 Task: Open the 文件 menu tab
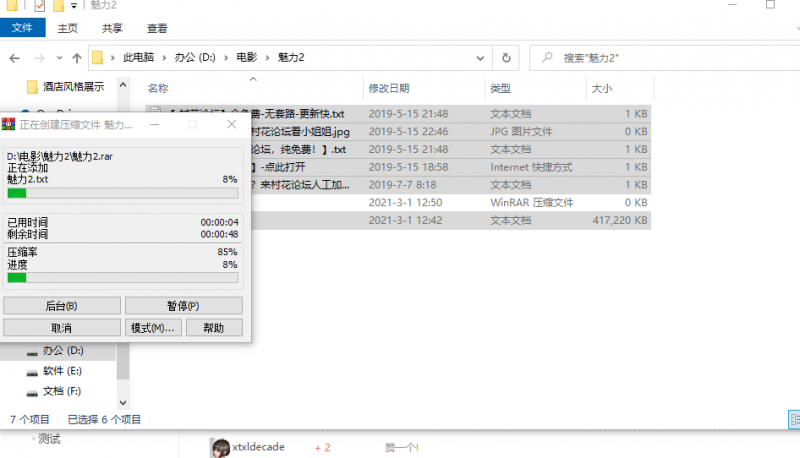(22, 29)
